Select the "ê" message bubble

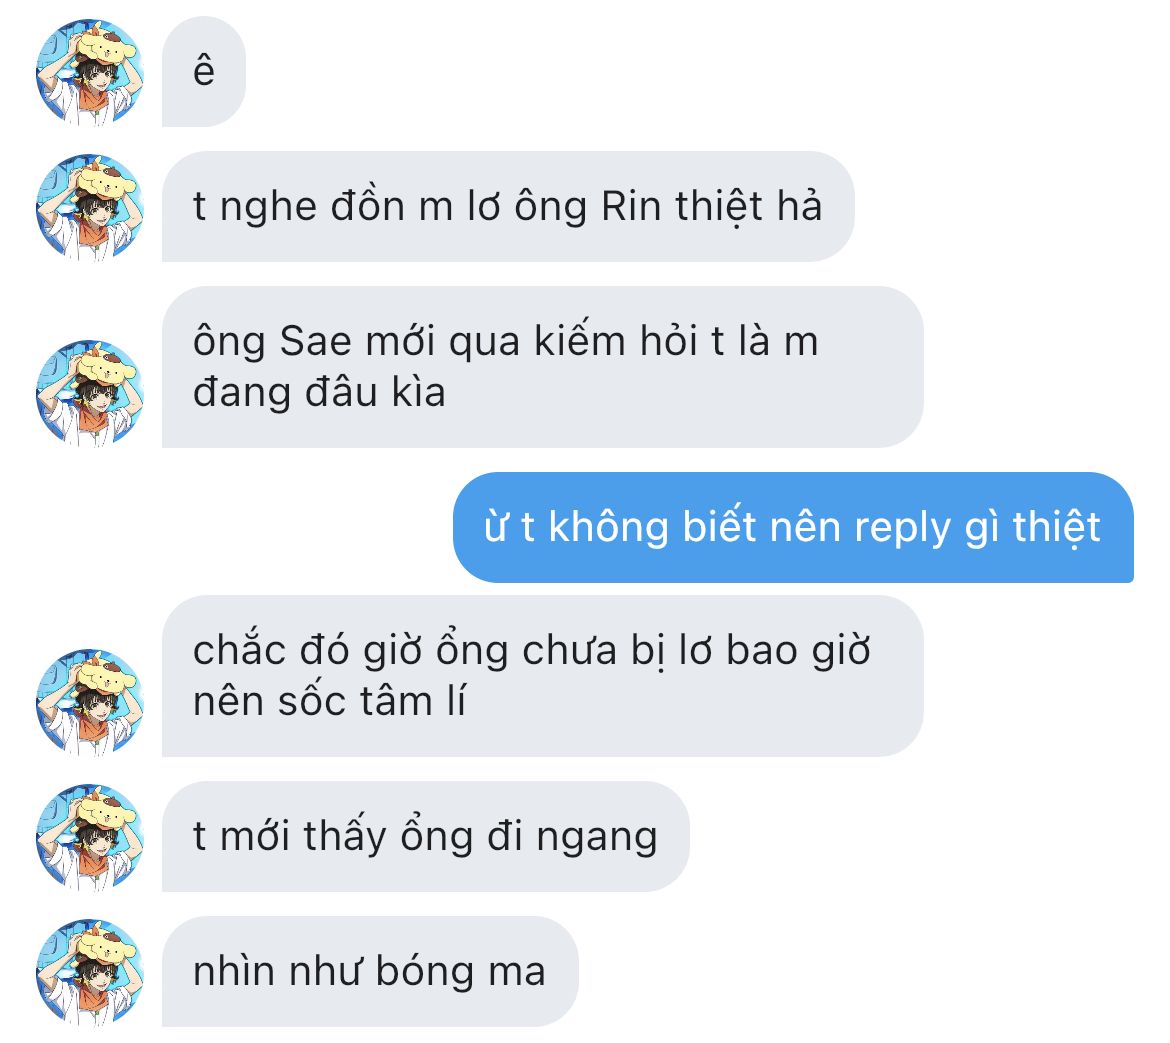coord(204,72)
